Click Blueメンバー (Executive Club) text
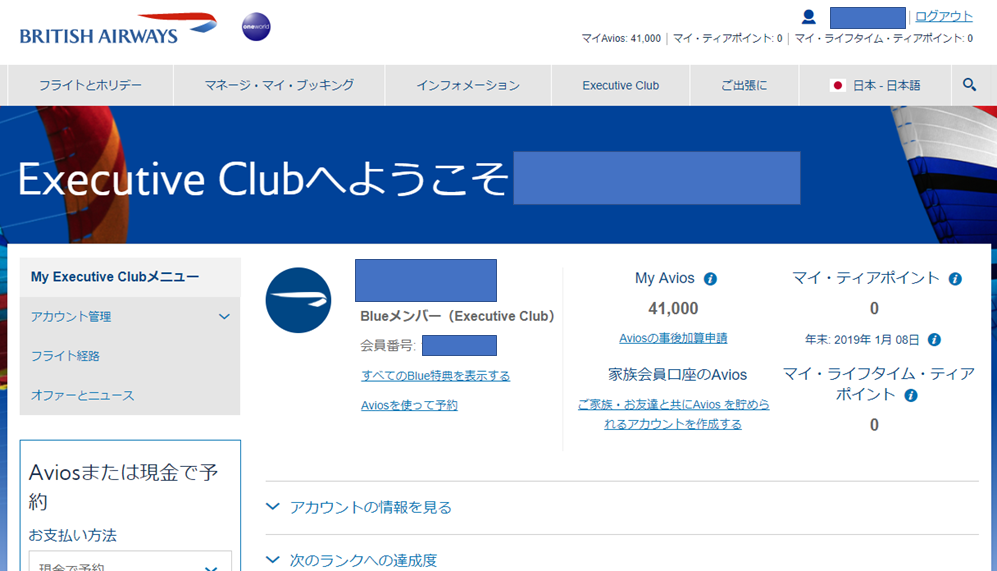Viewport: 997px width, 571px height. coord(457,316)
